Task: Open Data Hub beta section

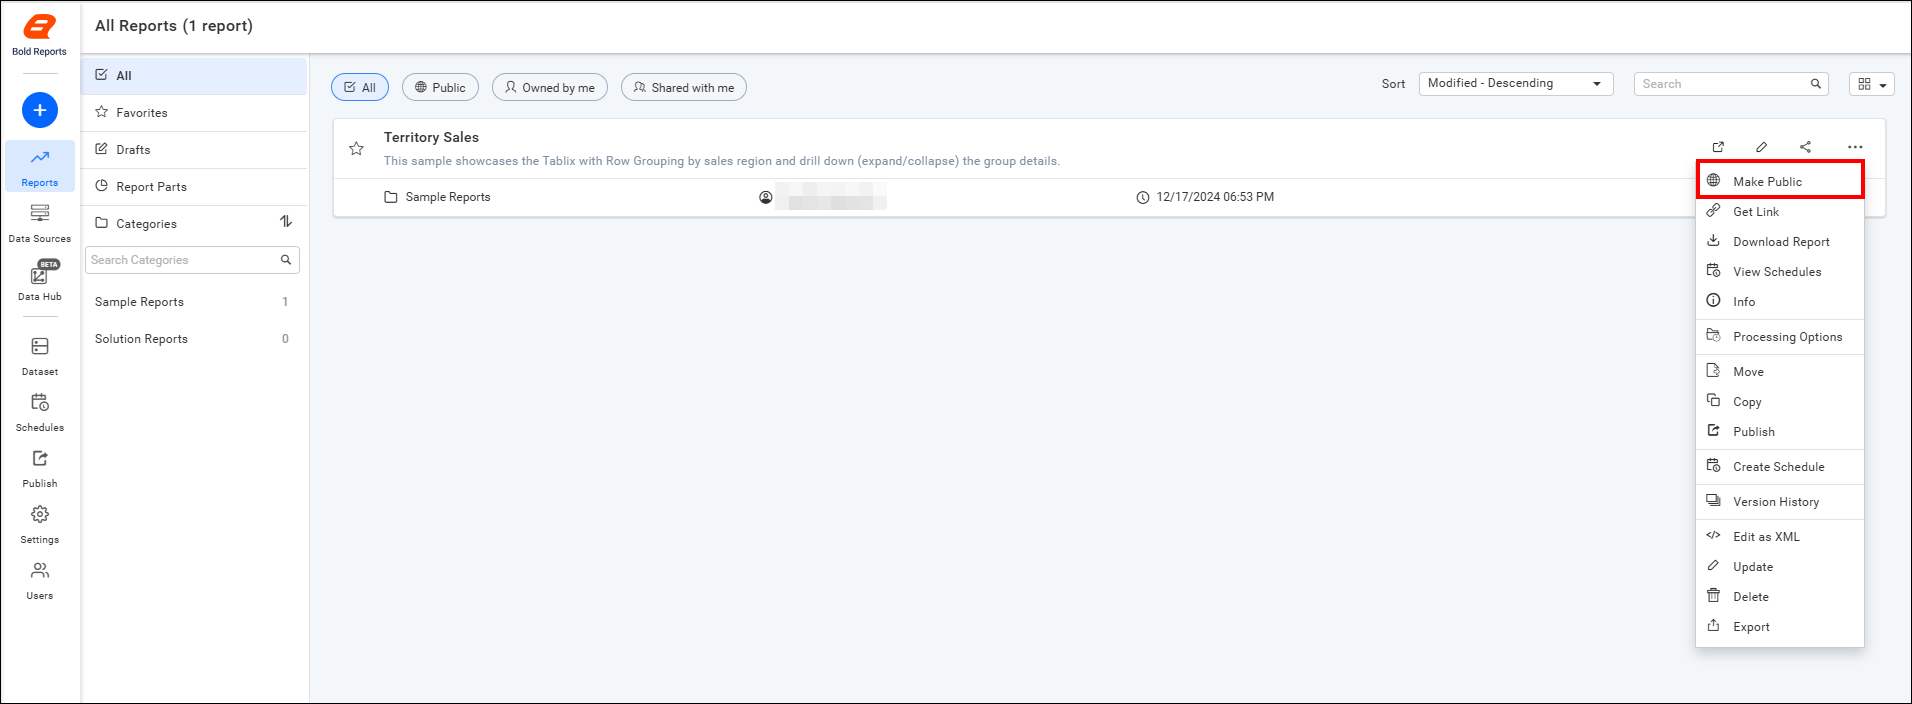Action: [40, 281]
